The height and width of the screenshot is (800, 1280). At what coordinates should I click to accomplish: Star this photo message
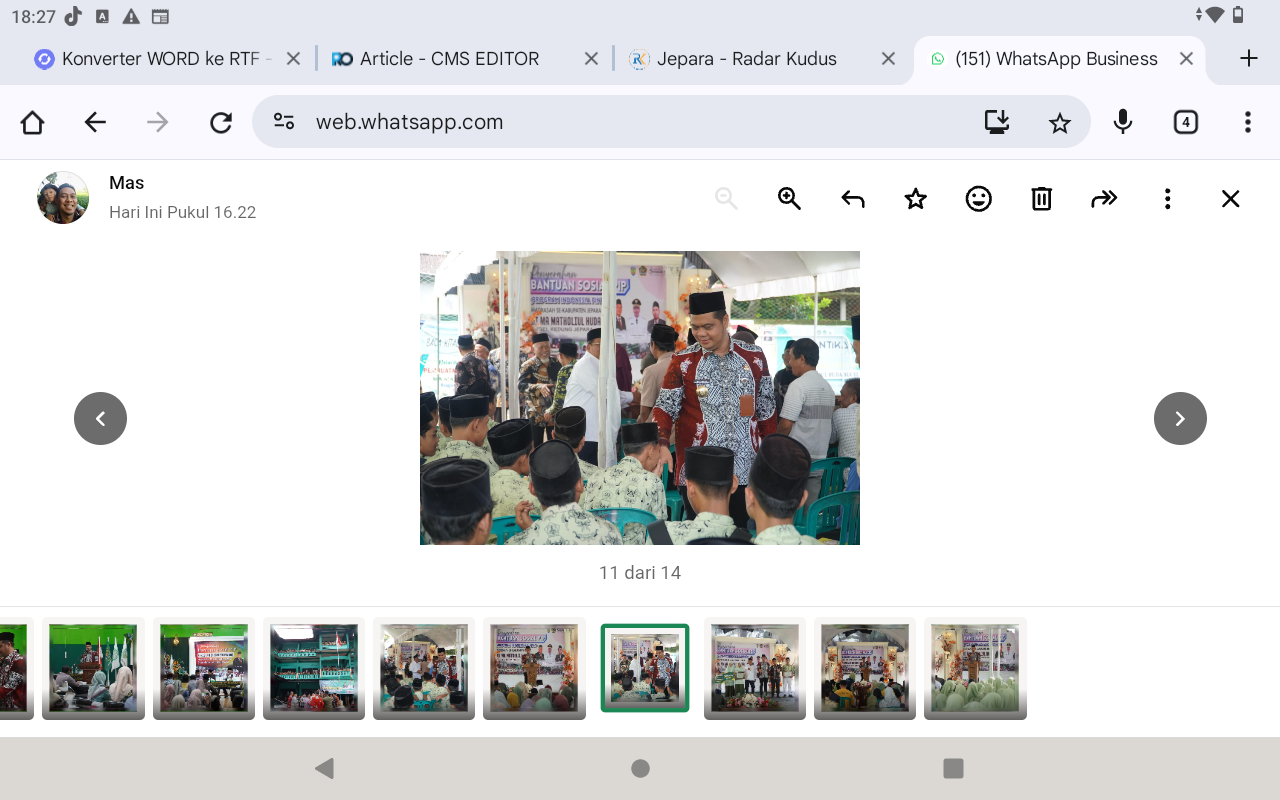(915, 199)
